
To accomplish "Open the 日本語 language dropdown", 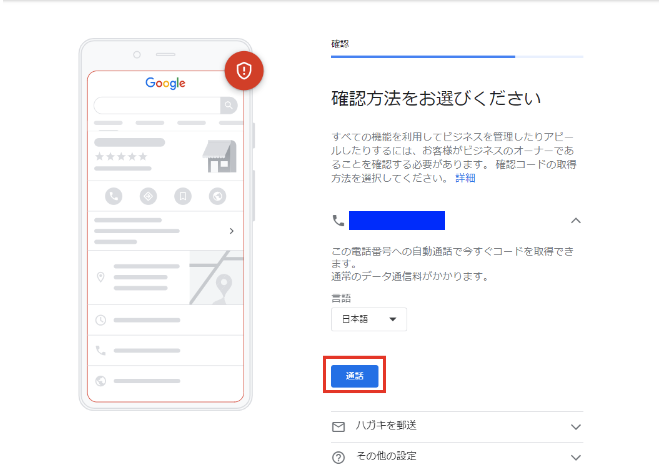I will [x=369, y=320].
